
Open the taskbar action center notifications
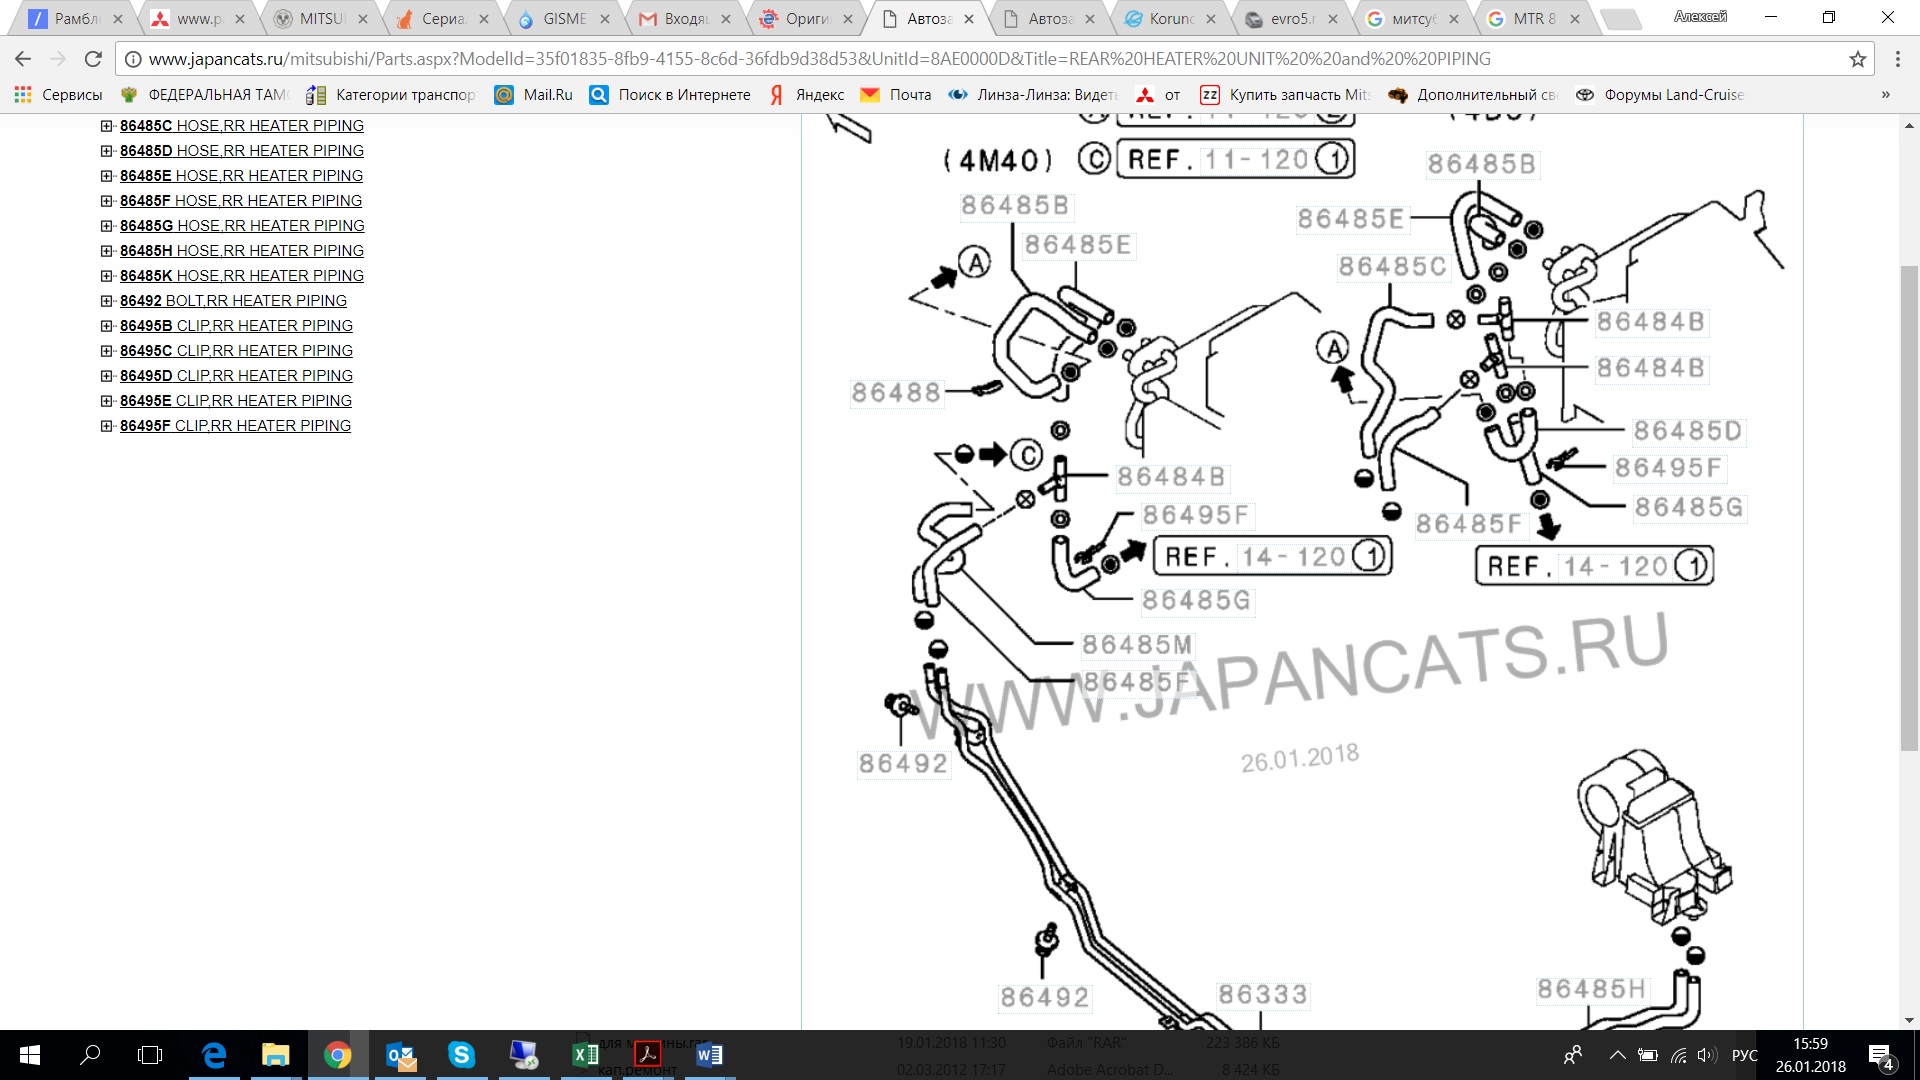[x=1880, y=1056]
